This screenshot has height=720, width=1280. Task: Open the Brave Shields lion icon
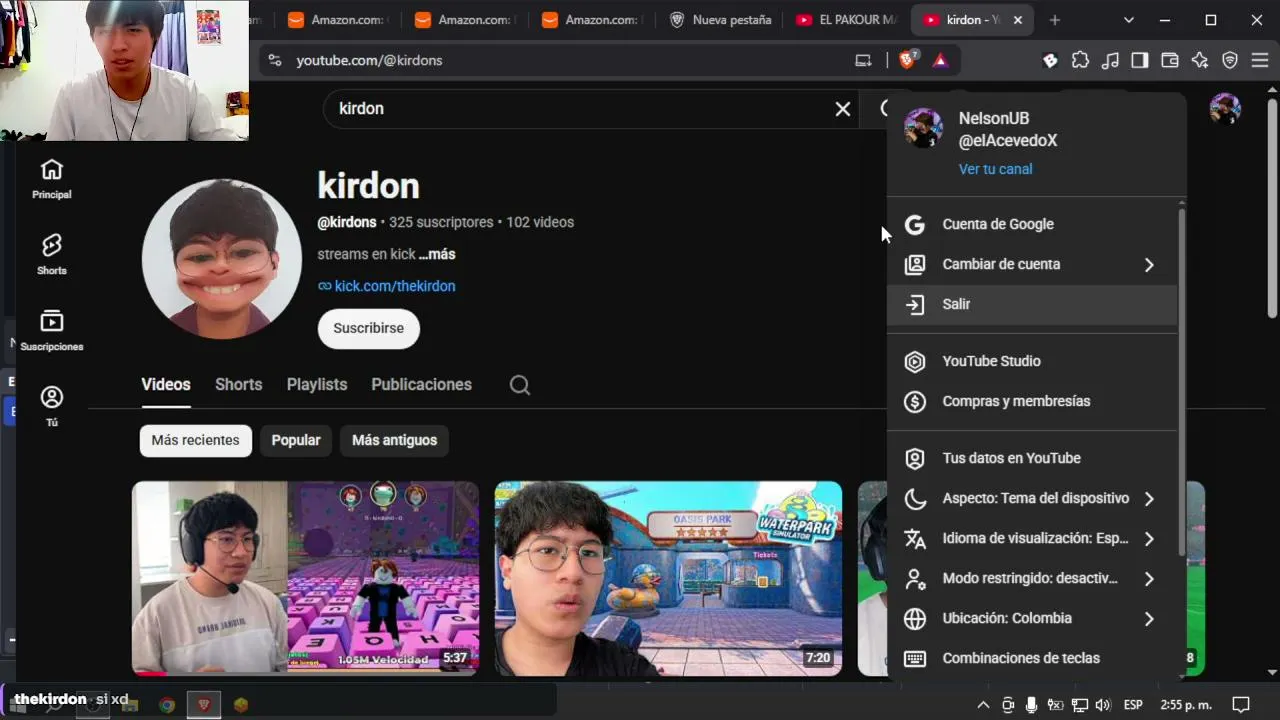907,61
